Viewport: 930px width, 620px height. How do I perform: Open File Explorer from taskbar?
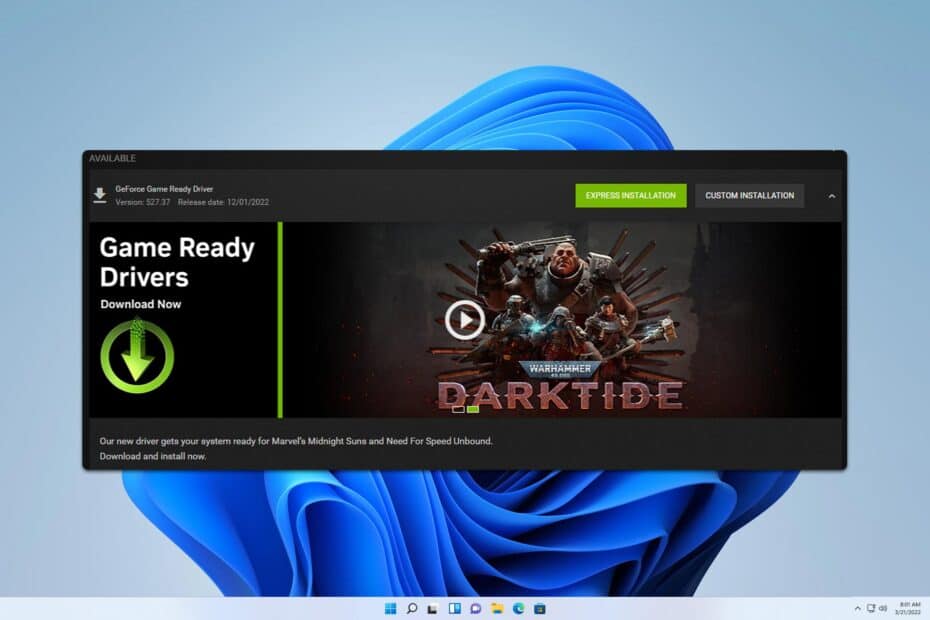(497, 609)
